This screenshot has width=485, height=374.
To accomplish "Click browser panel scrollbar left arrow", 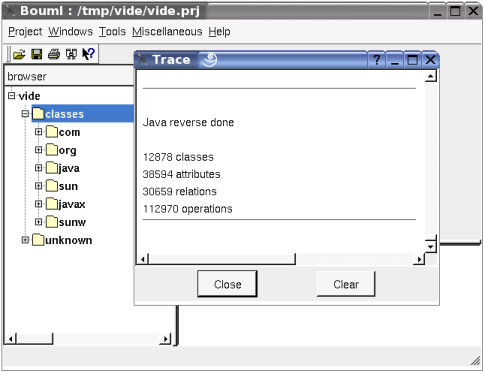I will (11, 339).
